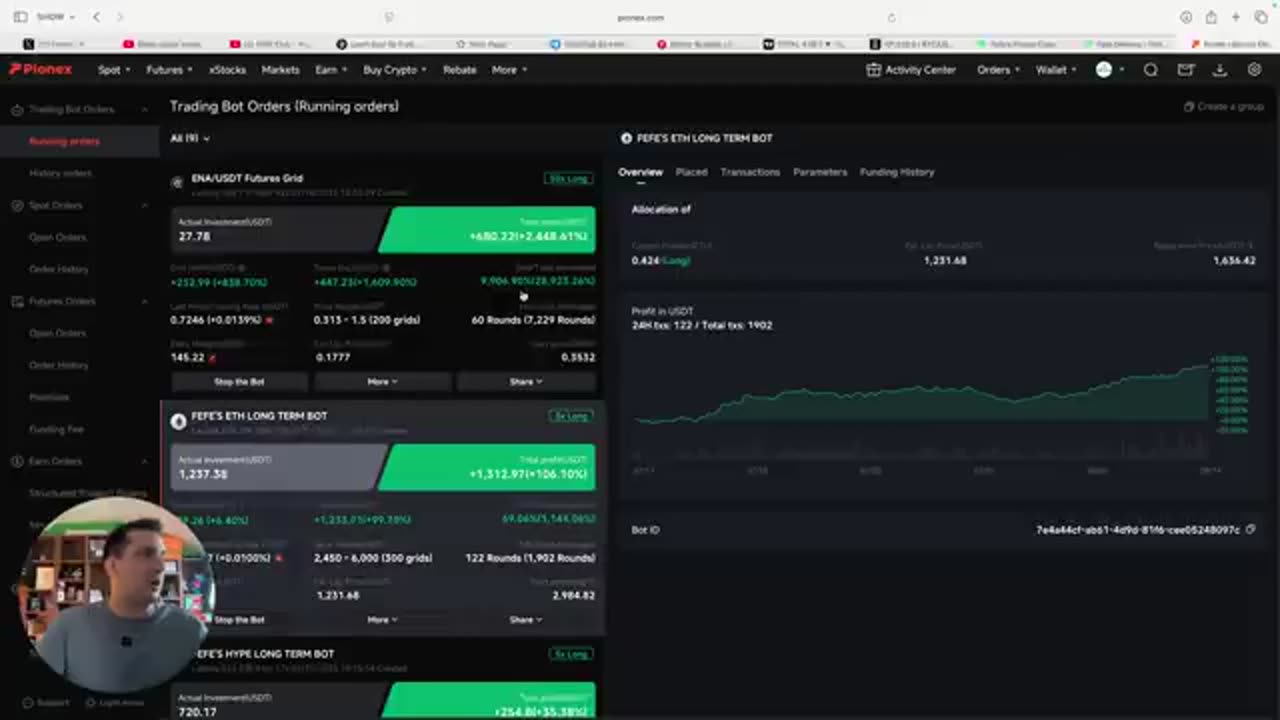
Task: Click the browser address bar showing pionex.com
Action: 640,17
